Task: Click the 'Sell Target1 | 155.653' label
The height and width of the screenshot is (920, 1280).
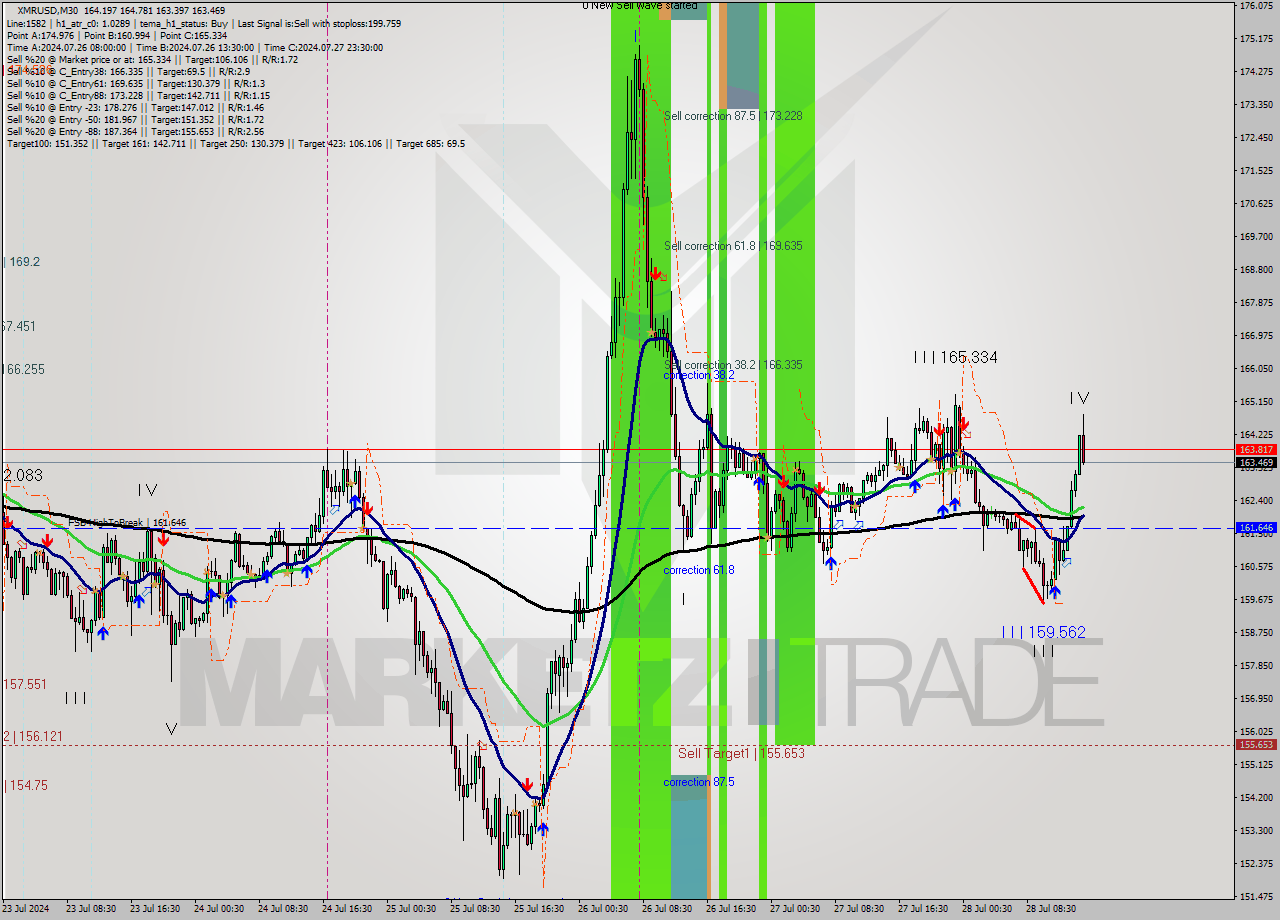Action: coord(741,753)
